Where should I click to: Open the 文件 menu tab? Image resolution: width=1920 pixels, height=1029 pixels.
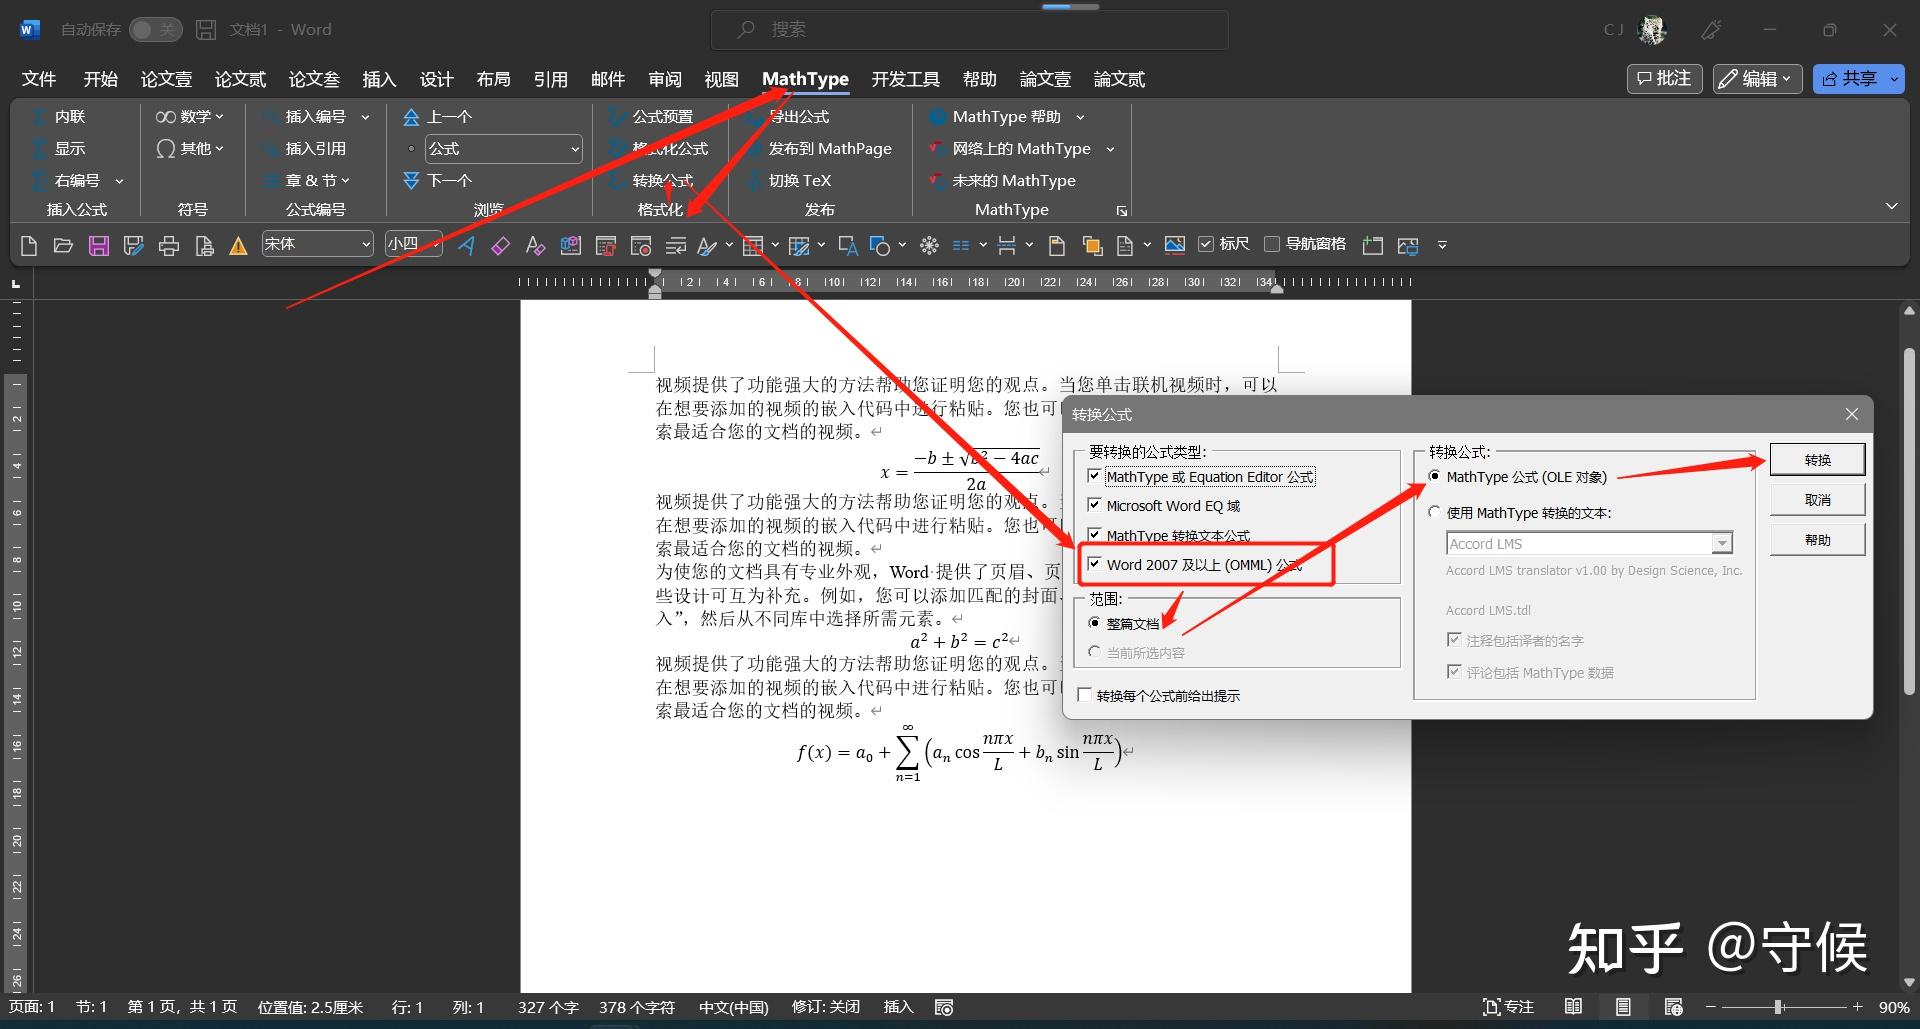click(39, 79)
